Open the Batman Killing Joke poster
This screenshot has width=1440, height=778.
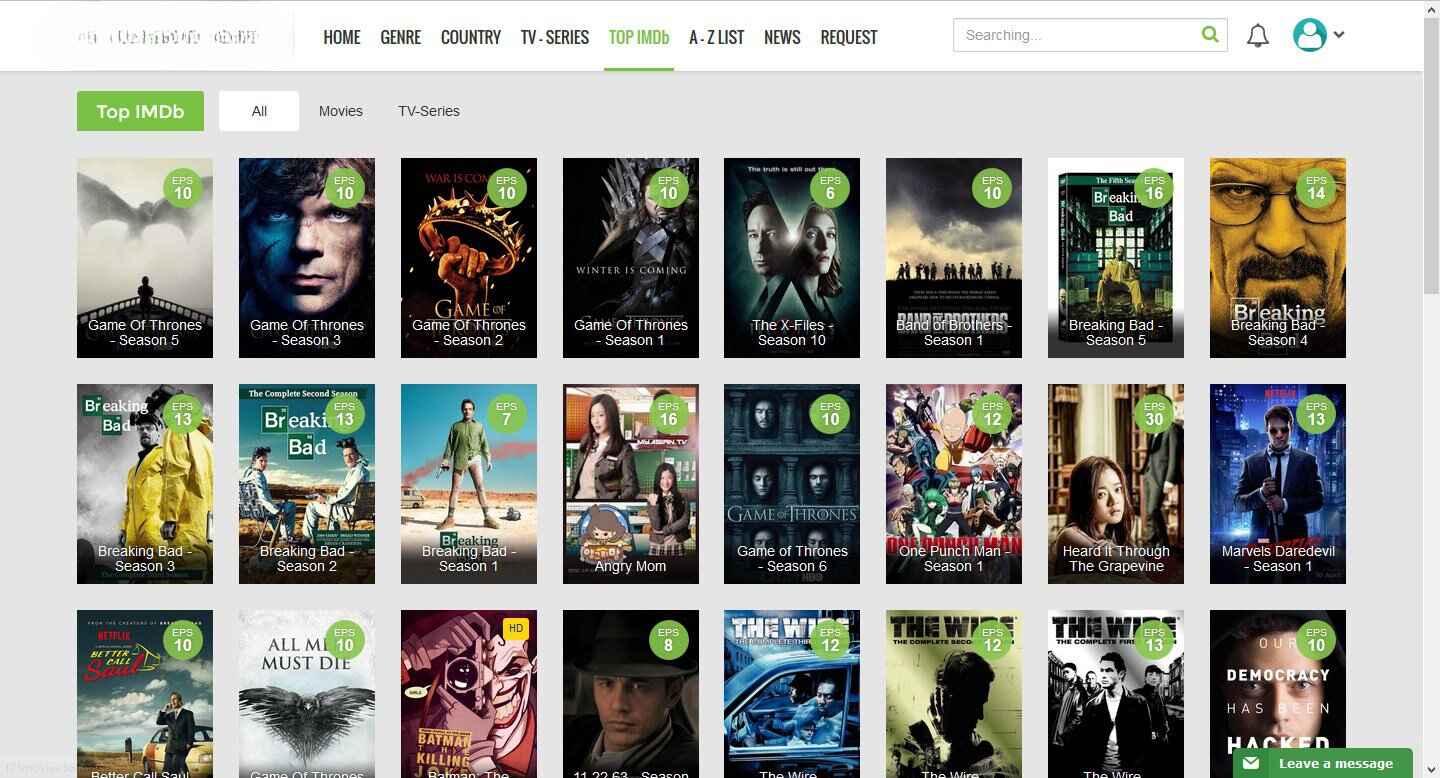(x=469, y=694)
